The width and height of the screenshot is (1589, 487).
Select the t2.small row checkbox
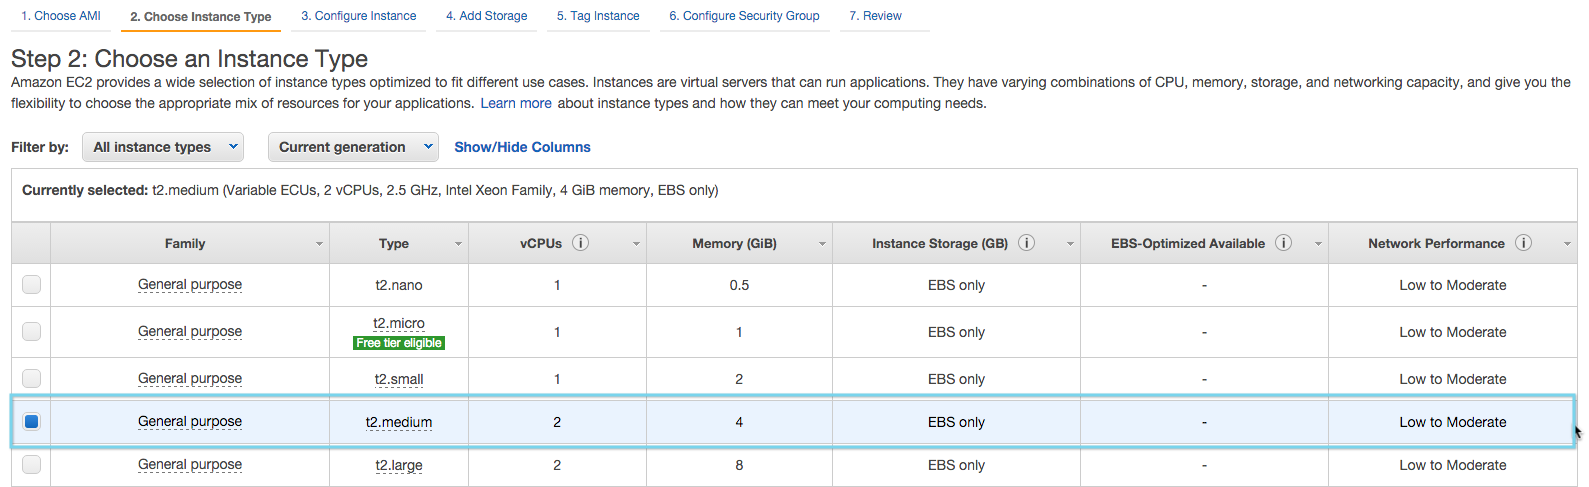coord(31,378)
